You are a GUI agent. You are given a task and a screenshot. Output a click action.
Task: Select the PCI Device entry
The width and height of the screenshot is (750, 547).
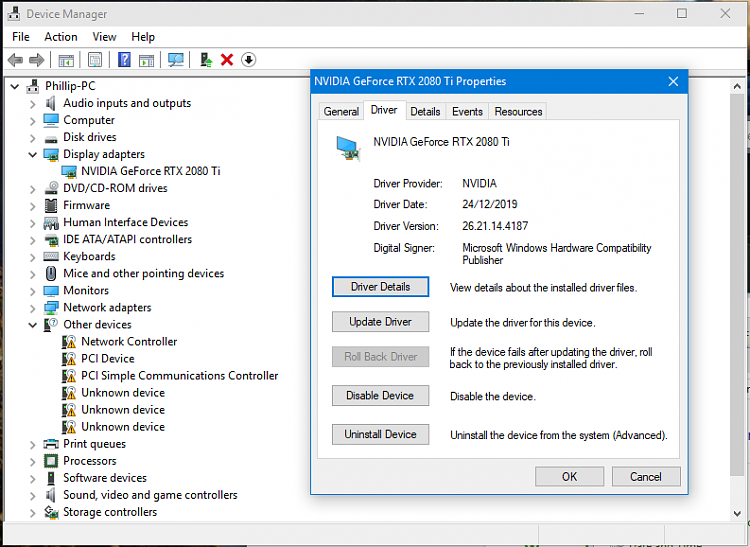point(108,359)
